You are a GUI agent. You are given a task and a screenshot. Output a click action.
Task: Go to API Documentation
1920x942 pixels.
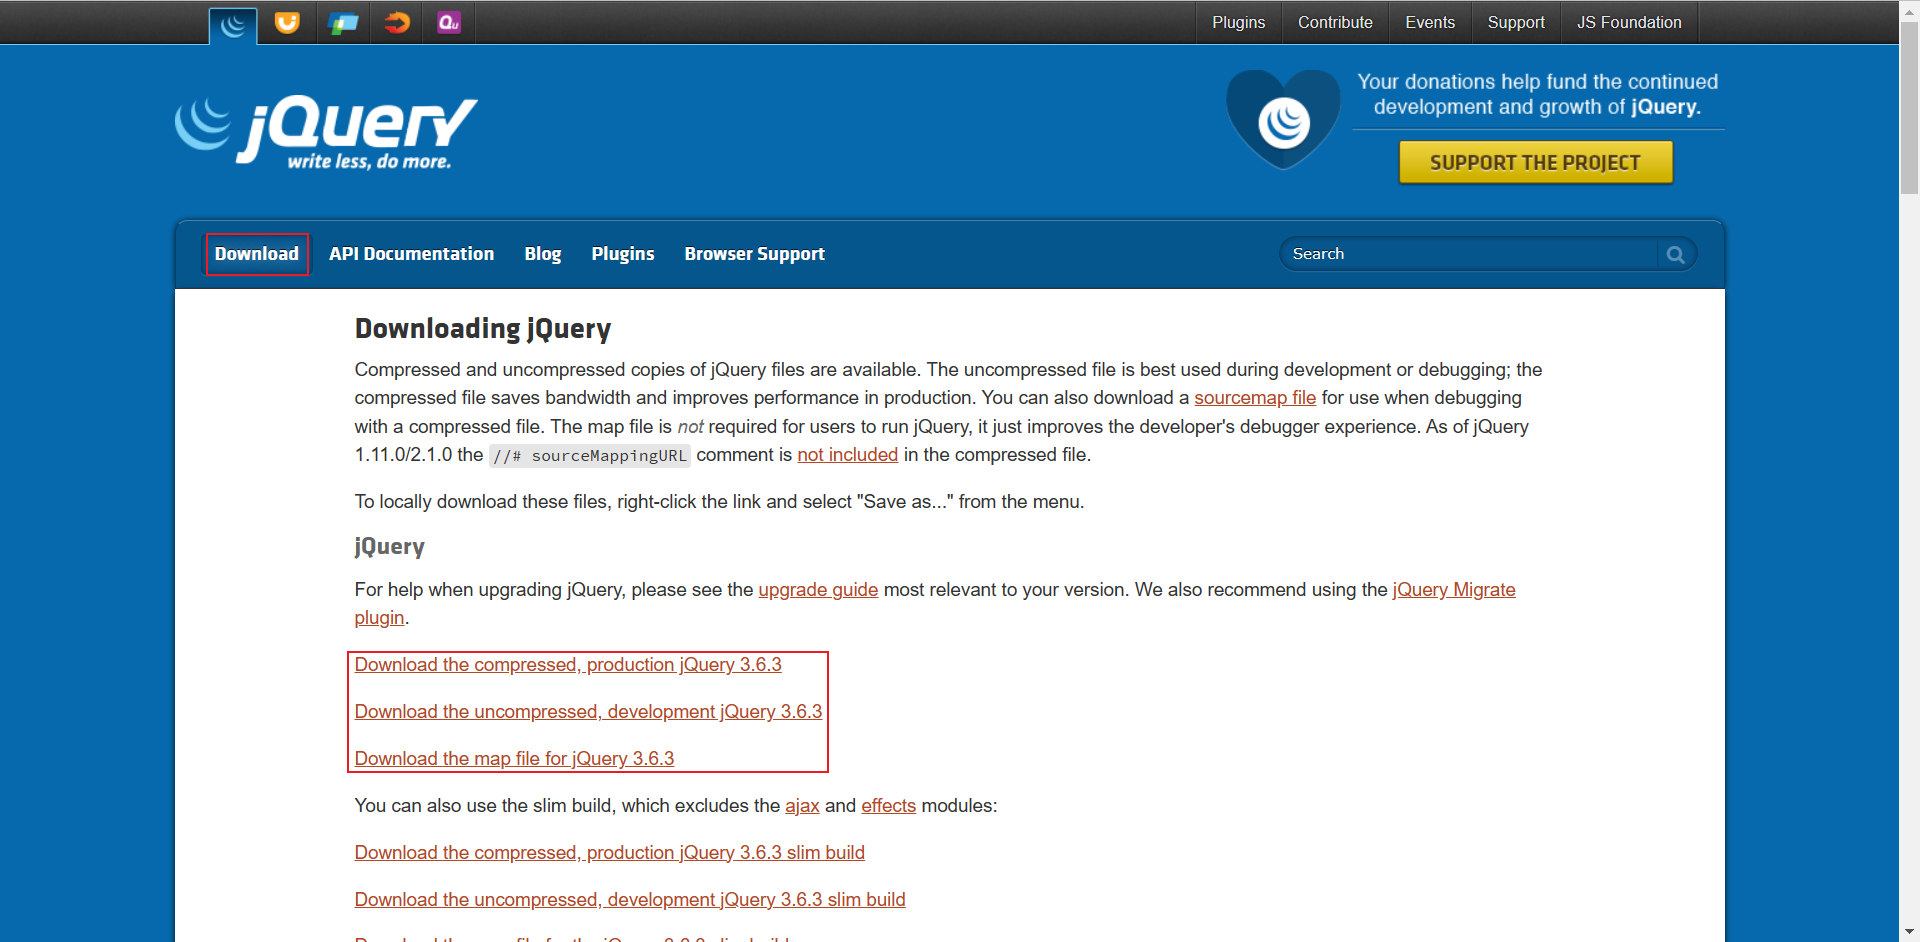[411, 254]
